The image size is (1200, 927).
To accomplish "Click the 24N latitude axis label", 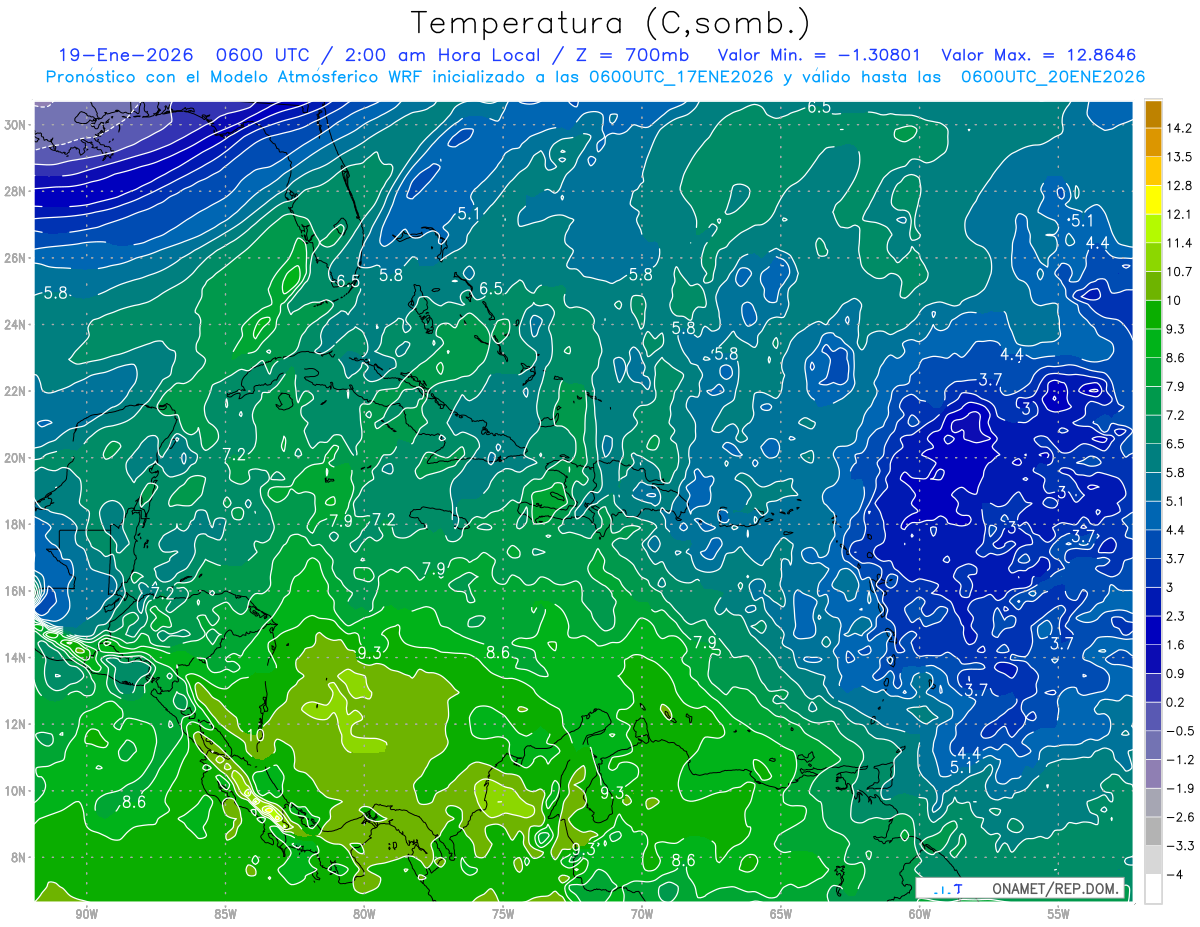I will (x=16, y=325).
